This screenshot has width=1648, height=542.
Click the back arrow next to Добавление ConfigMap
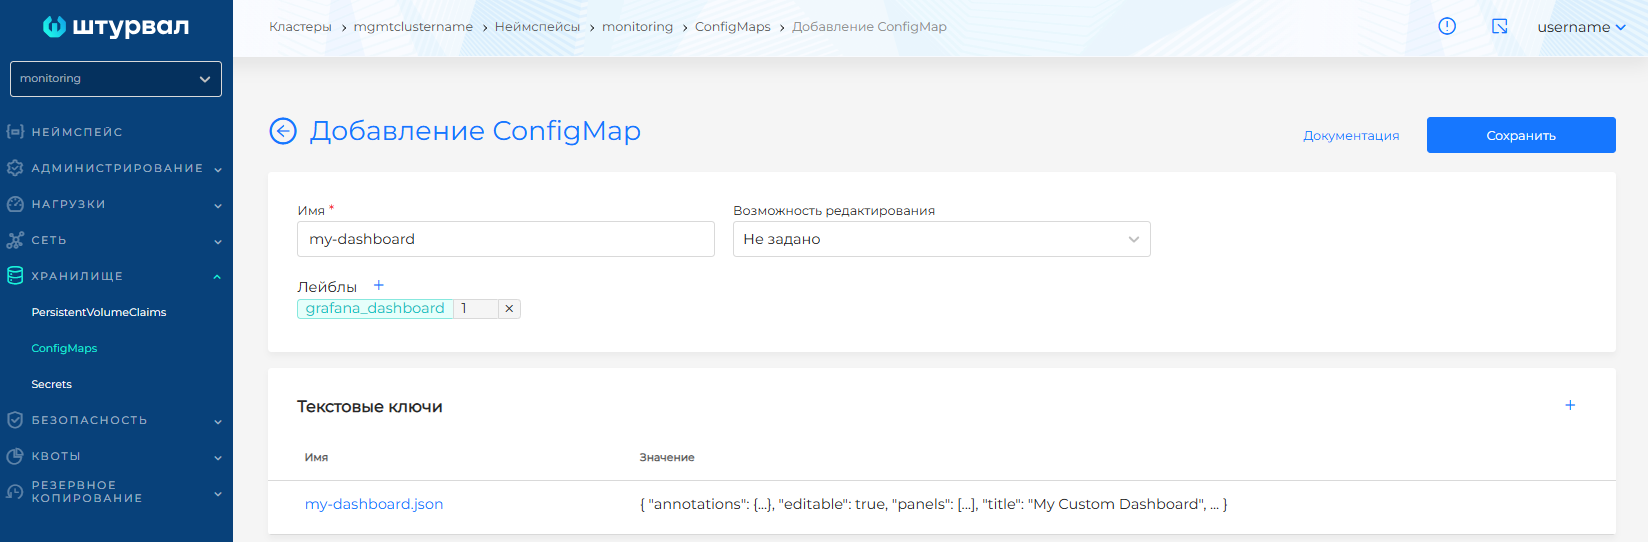point(283,131)
